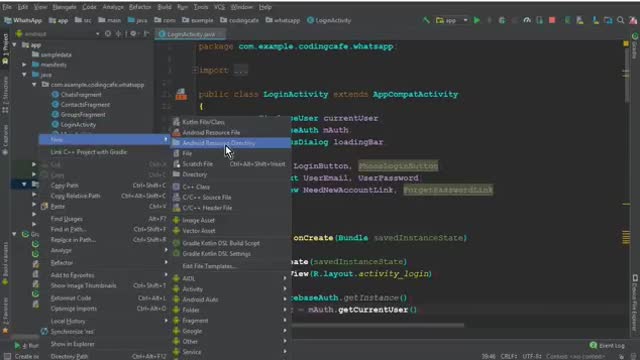This screenshot has width=640, height=360.
Task: Choose Image Asset in New submenu
Action: tap(231, 220)
